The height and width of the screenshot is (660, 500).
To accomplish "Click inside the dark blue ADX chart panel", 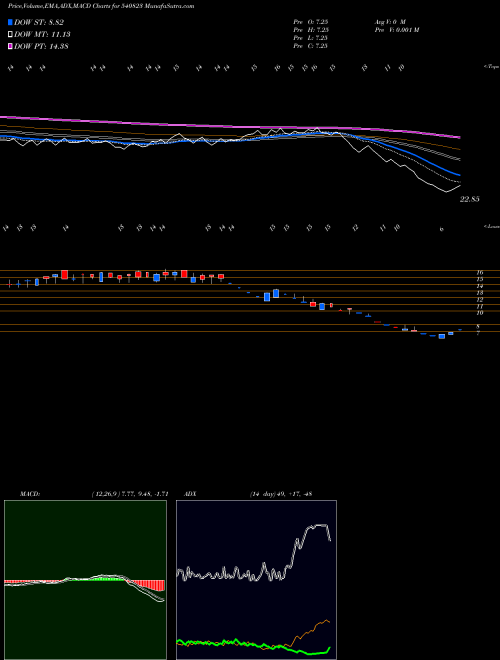I will (x=256, y=580).
